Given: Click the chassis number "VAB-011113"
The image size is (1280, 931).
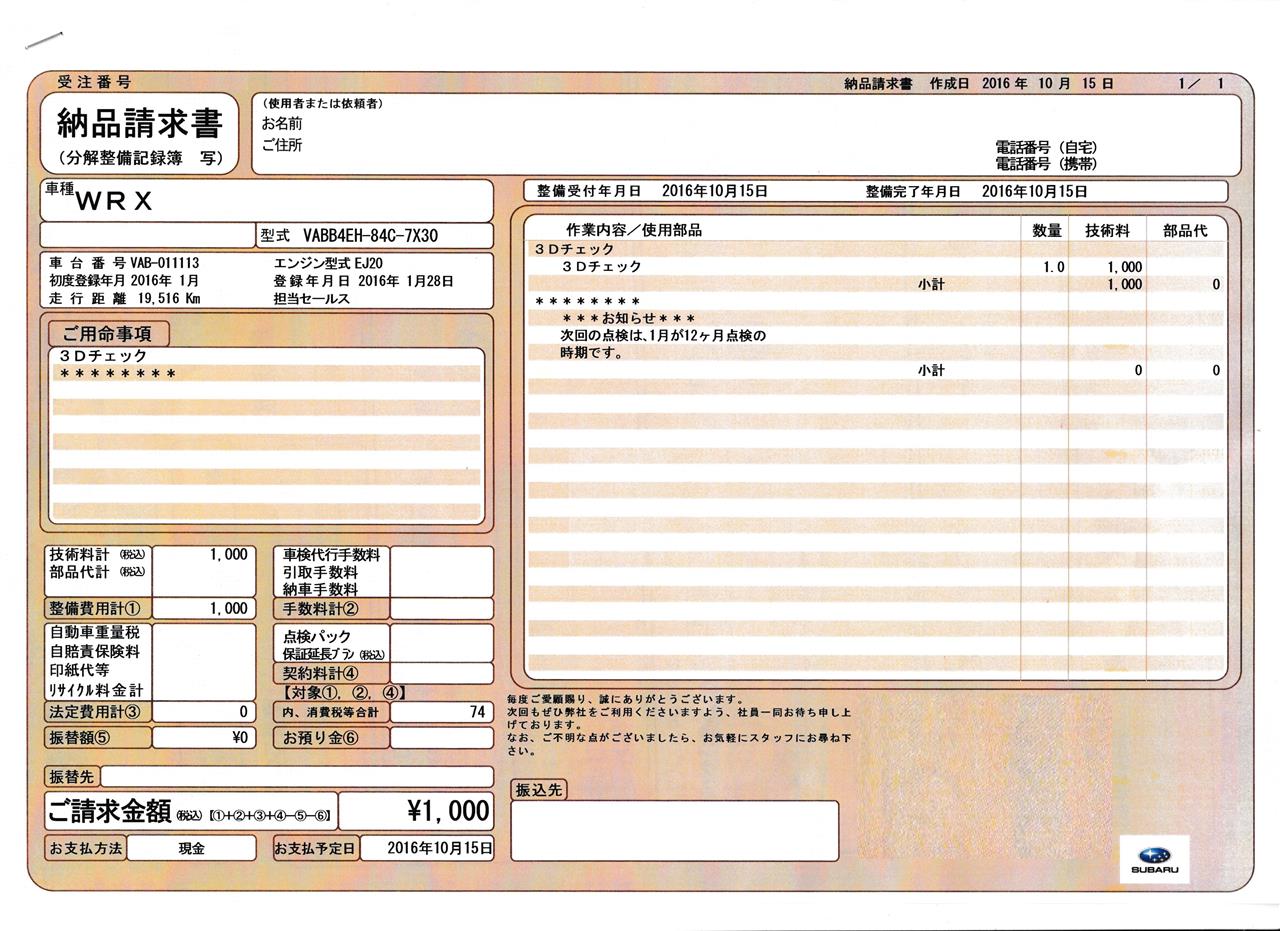Looking at the screenshot, I should (x=165, y=263).
